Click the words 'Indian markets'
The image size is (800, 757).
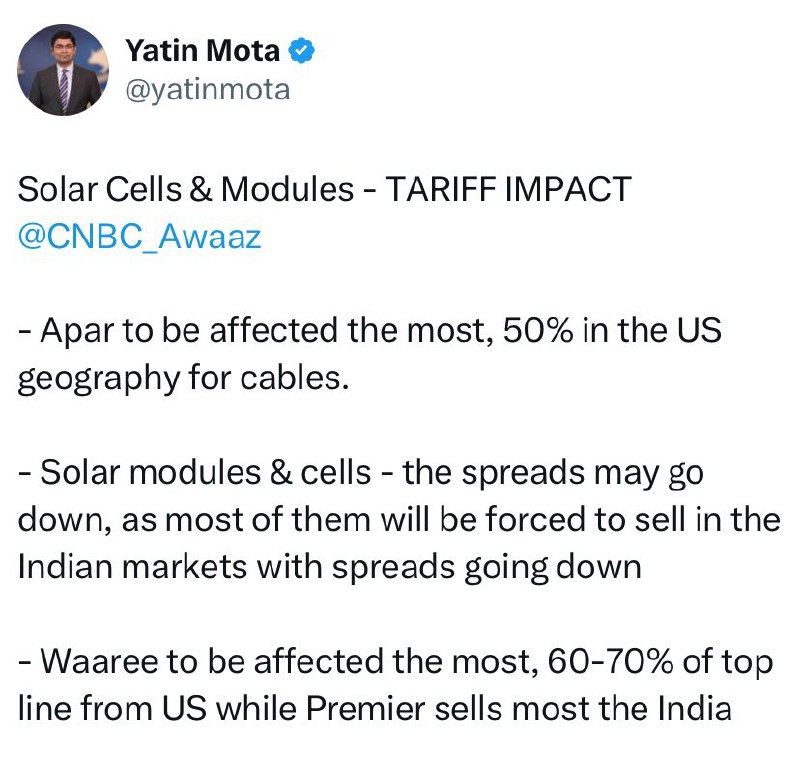tap(132, 567)
